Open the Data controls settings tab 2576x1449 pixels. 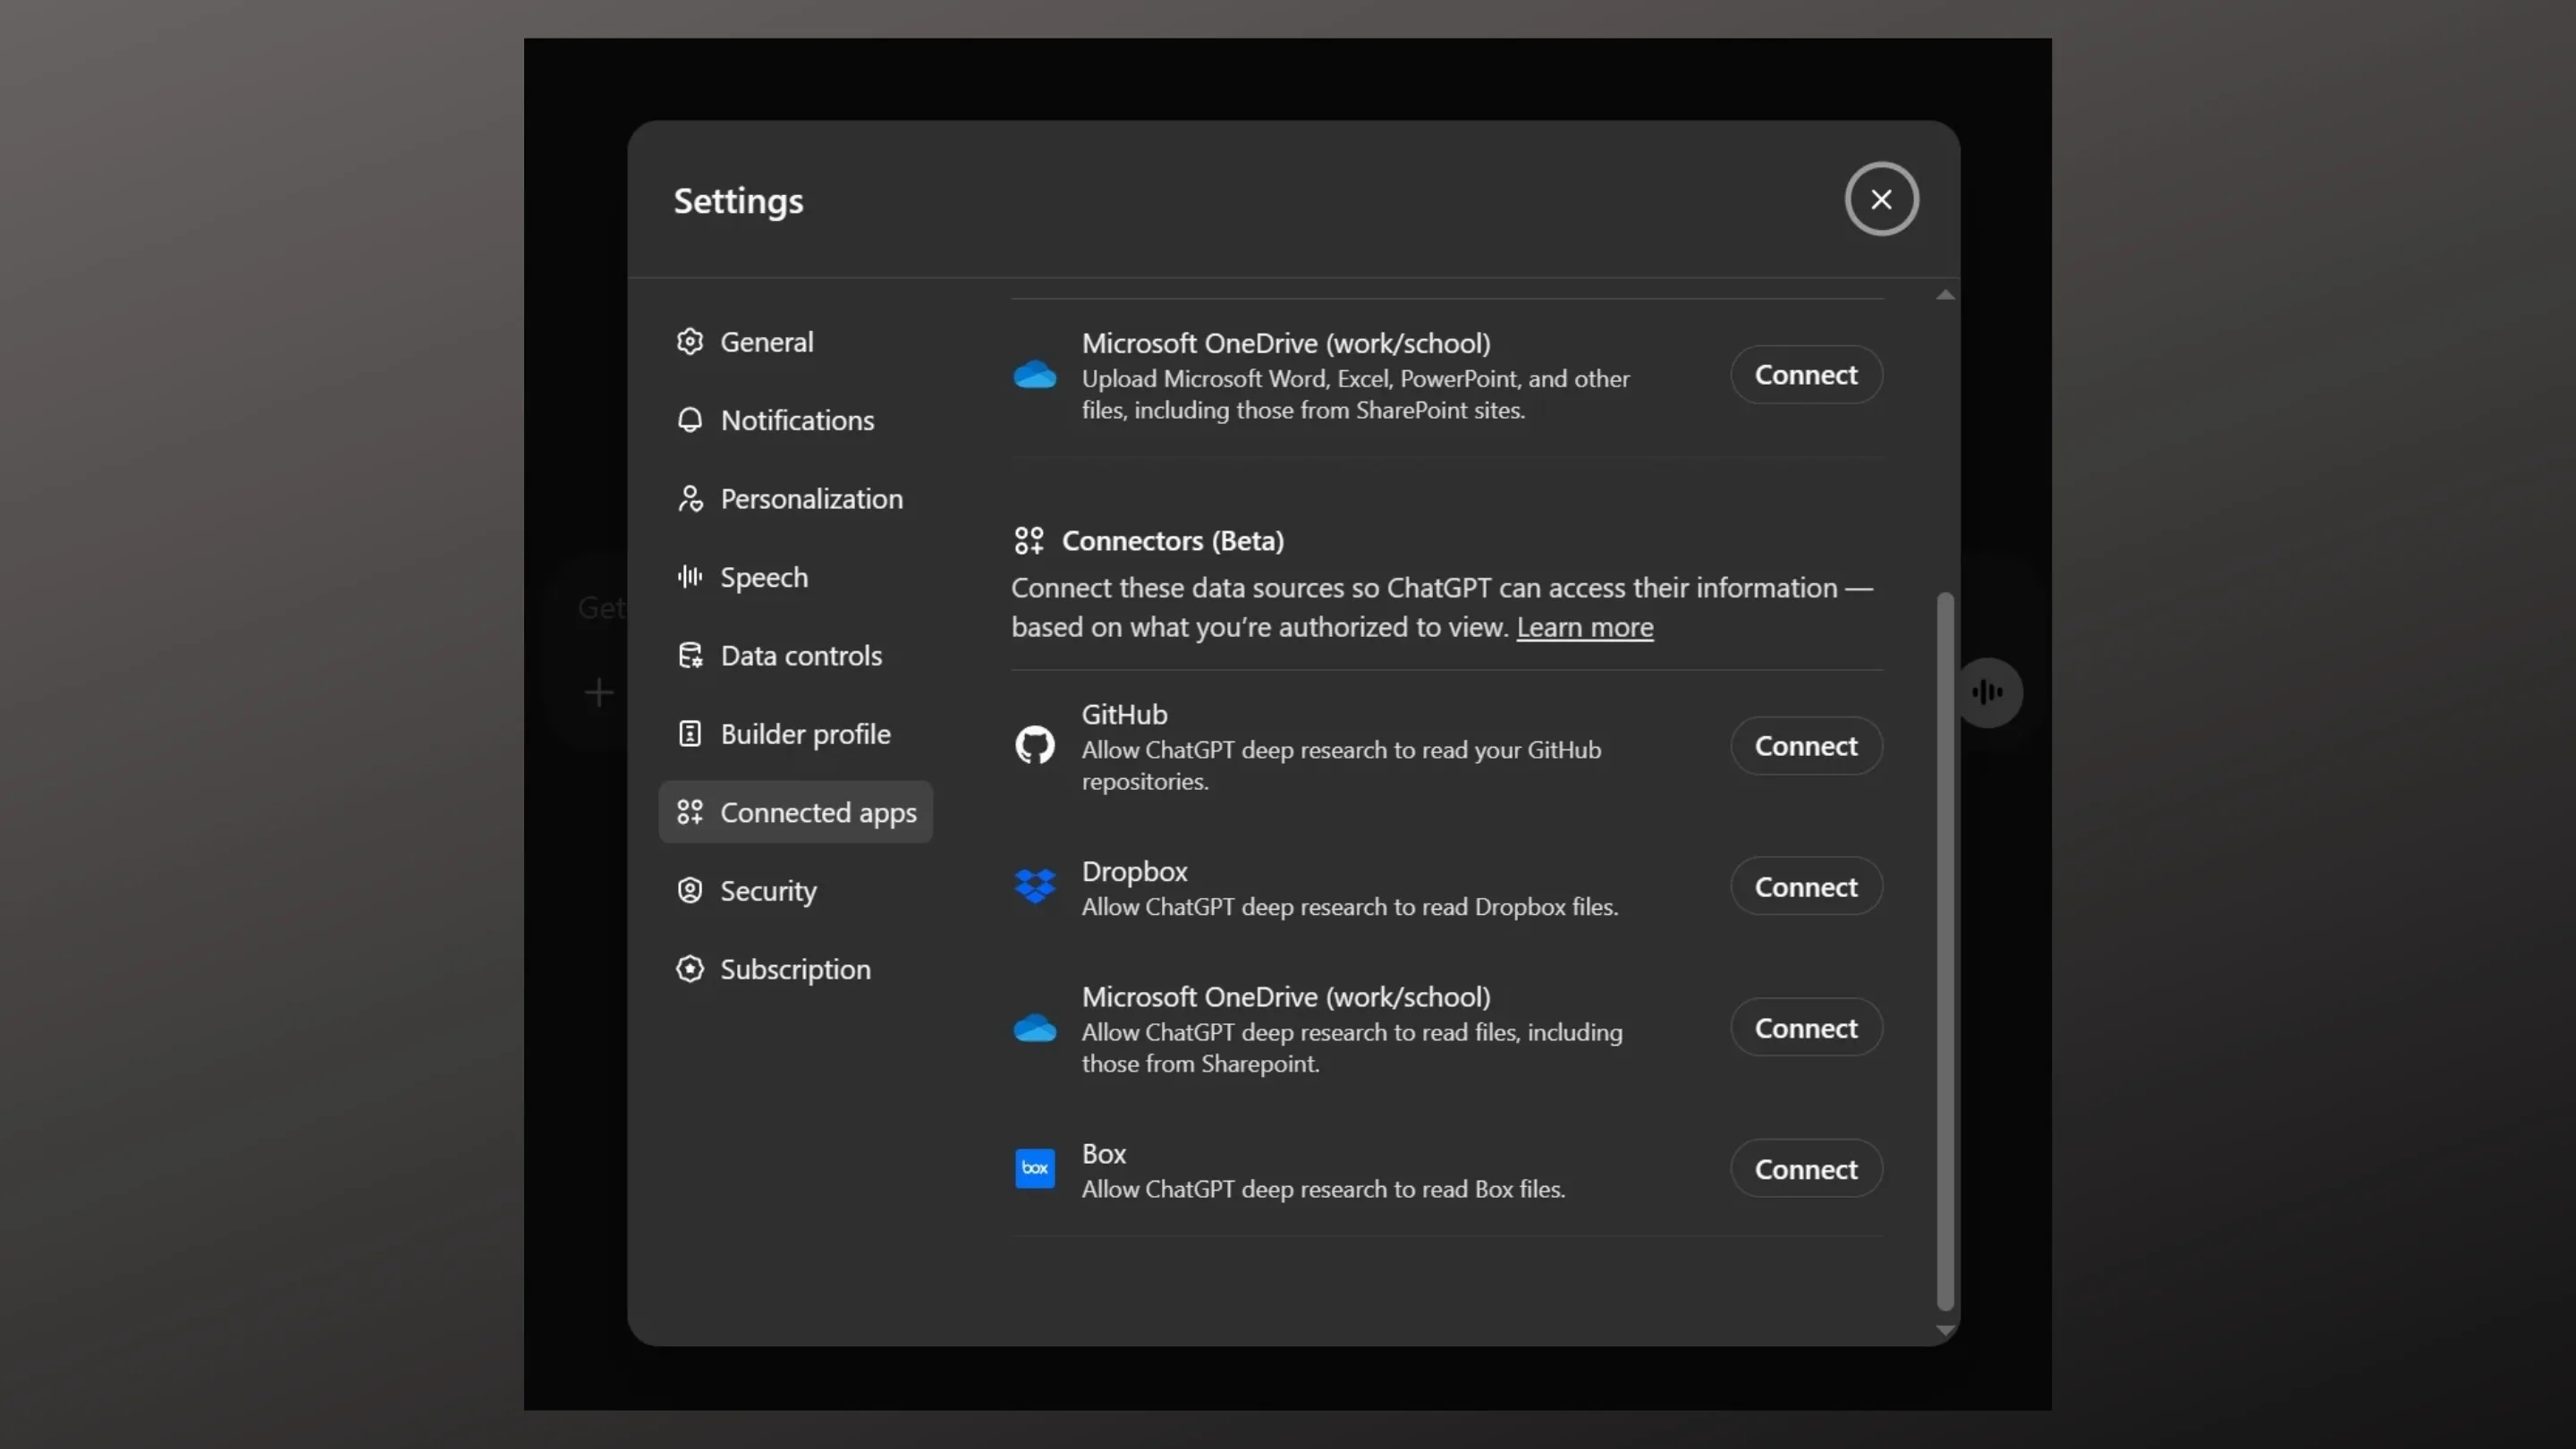click(x=795, y=656)
